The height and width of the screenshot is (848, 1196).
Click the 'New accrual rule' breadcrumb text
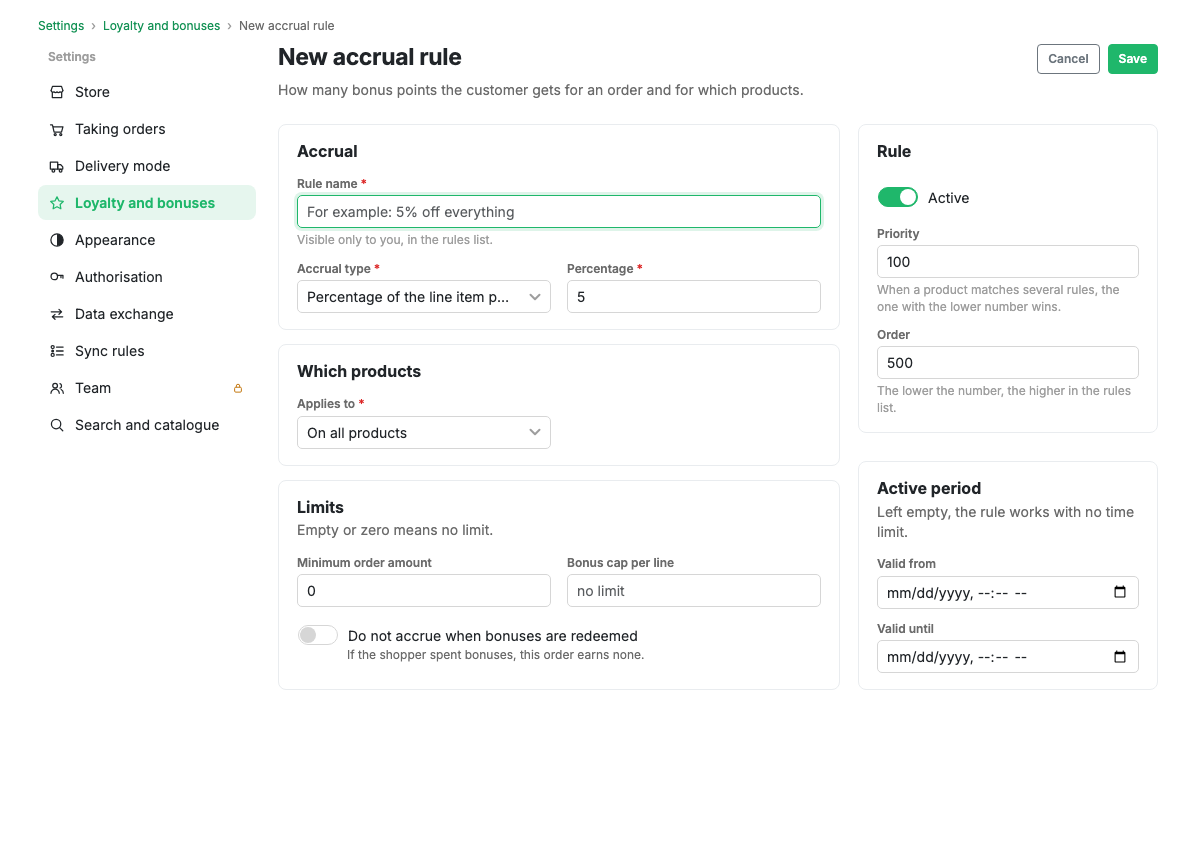pyautogui.click(x=287, y=26)
